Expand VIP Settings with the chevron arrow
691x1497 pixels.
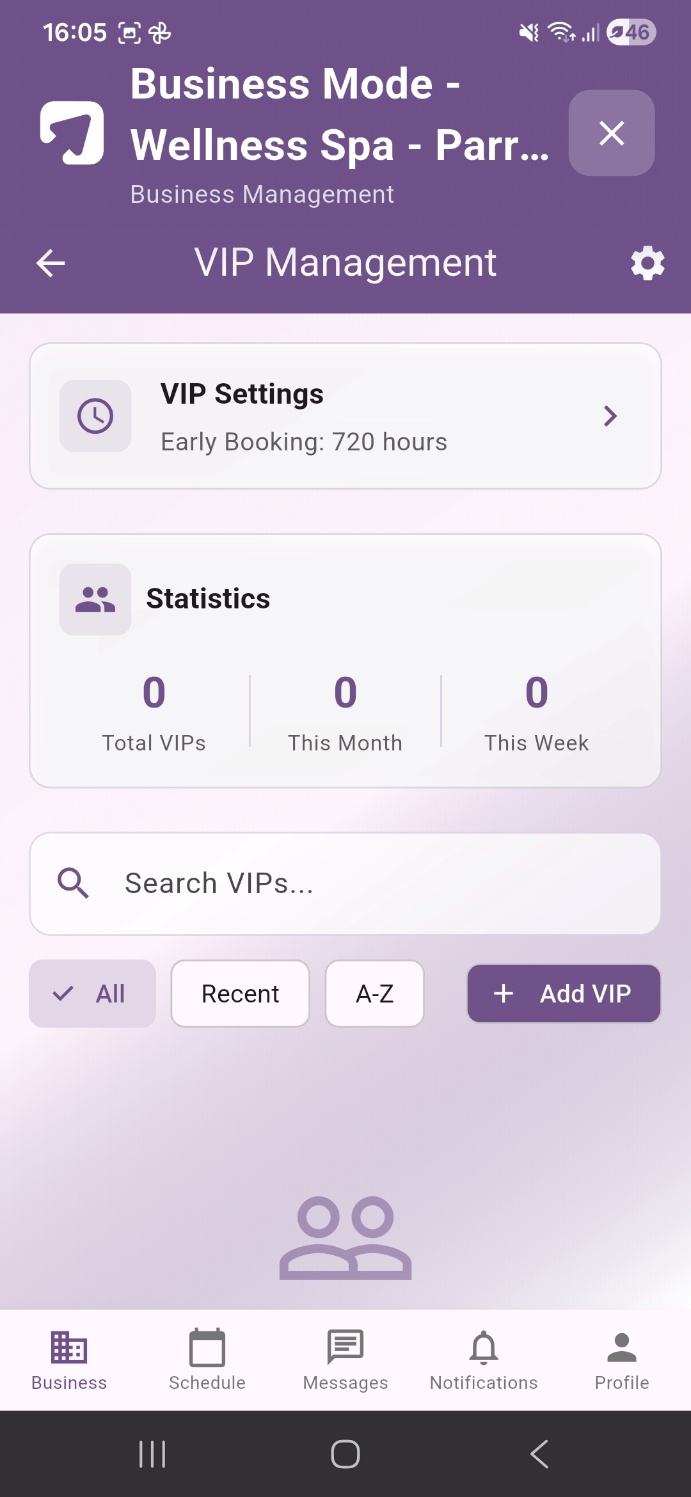point(610,416)
